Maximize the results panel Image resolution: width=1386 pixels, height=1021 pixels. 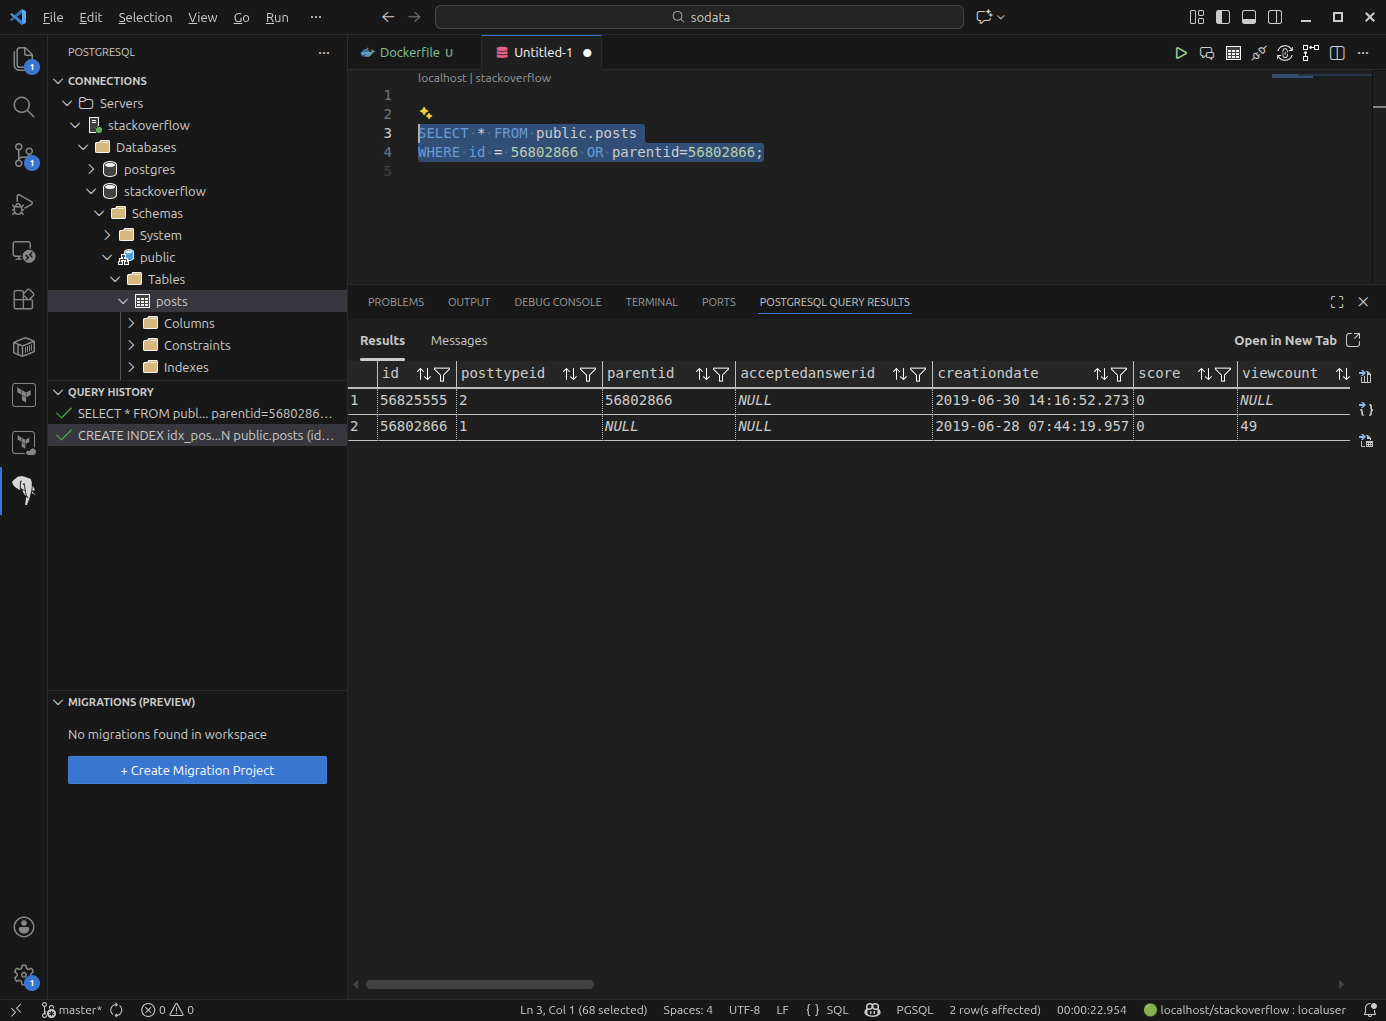[1337, 302]
